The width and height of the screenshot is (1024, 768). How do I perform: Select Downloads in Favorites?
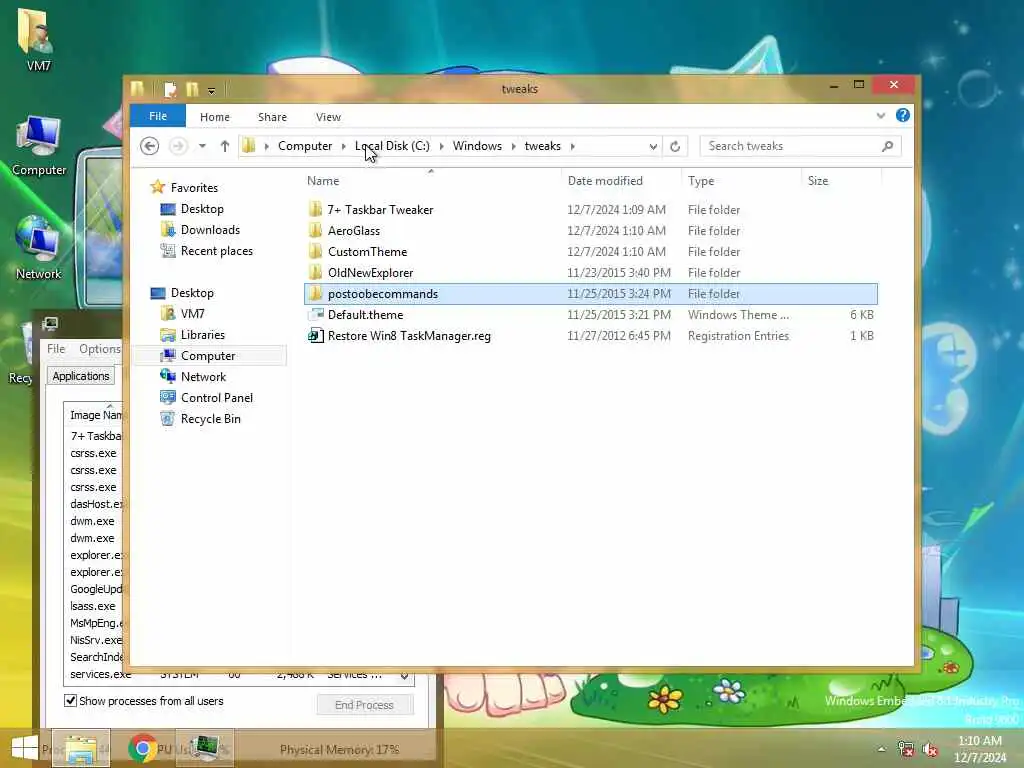pos(210,230)
